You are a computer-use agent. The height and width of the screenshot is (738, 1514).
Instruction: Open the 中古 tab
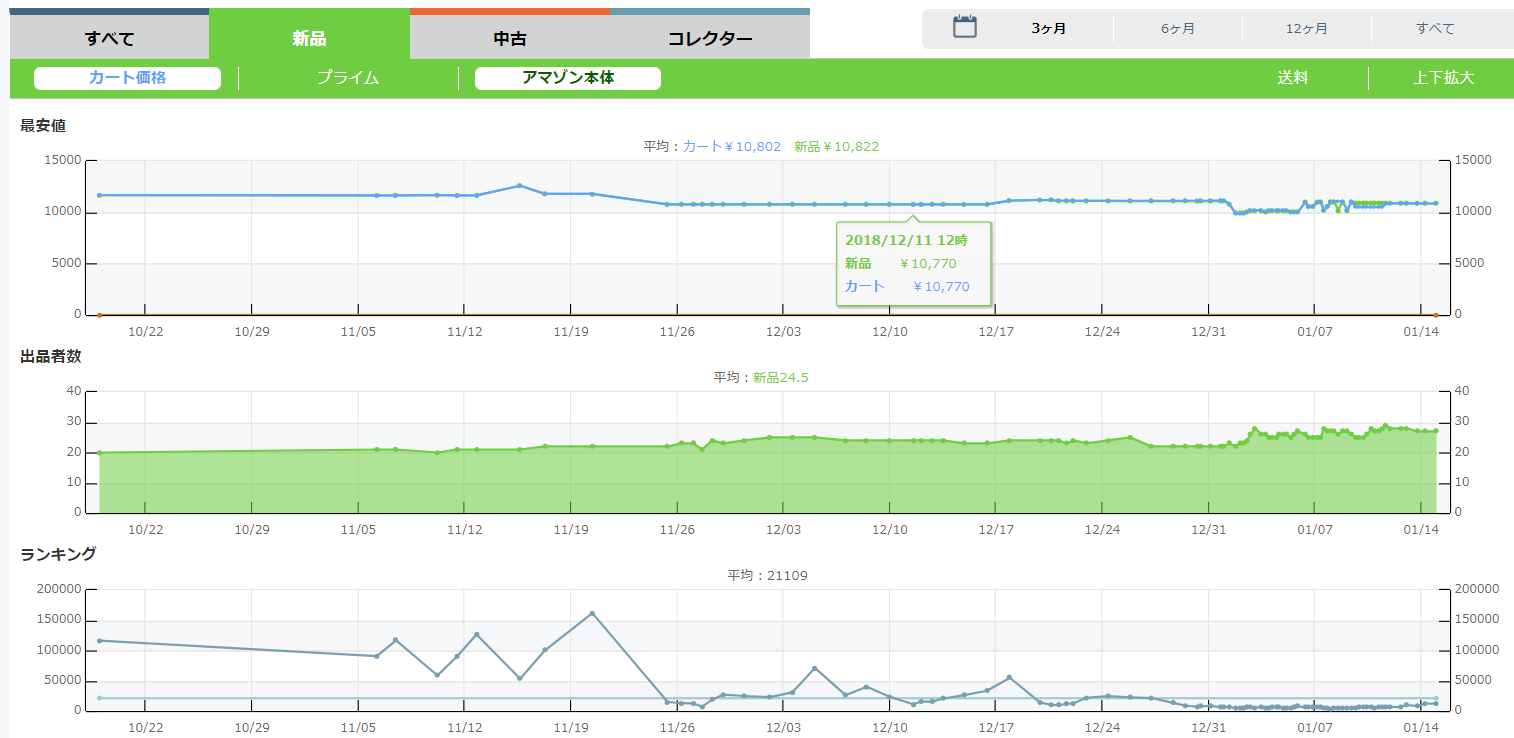tap(509, 39)
